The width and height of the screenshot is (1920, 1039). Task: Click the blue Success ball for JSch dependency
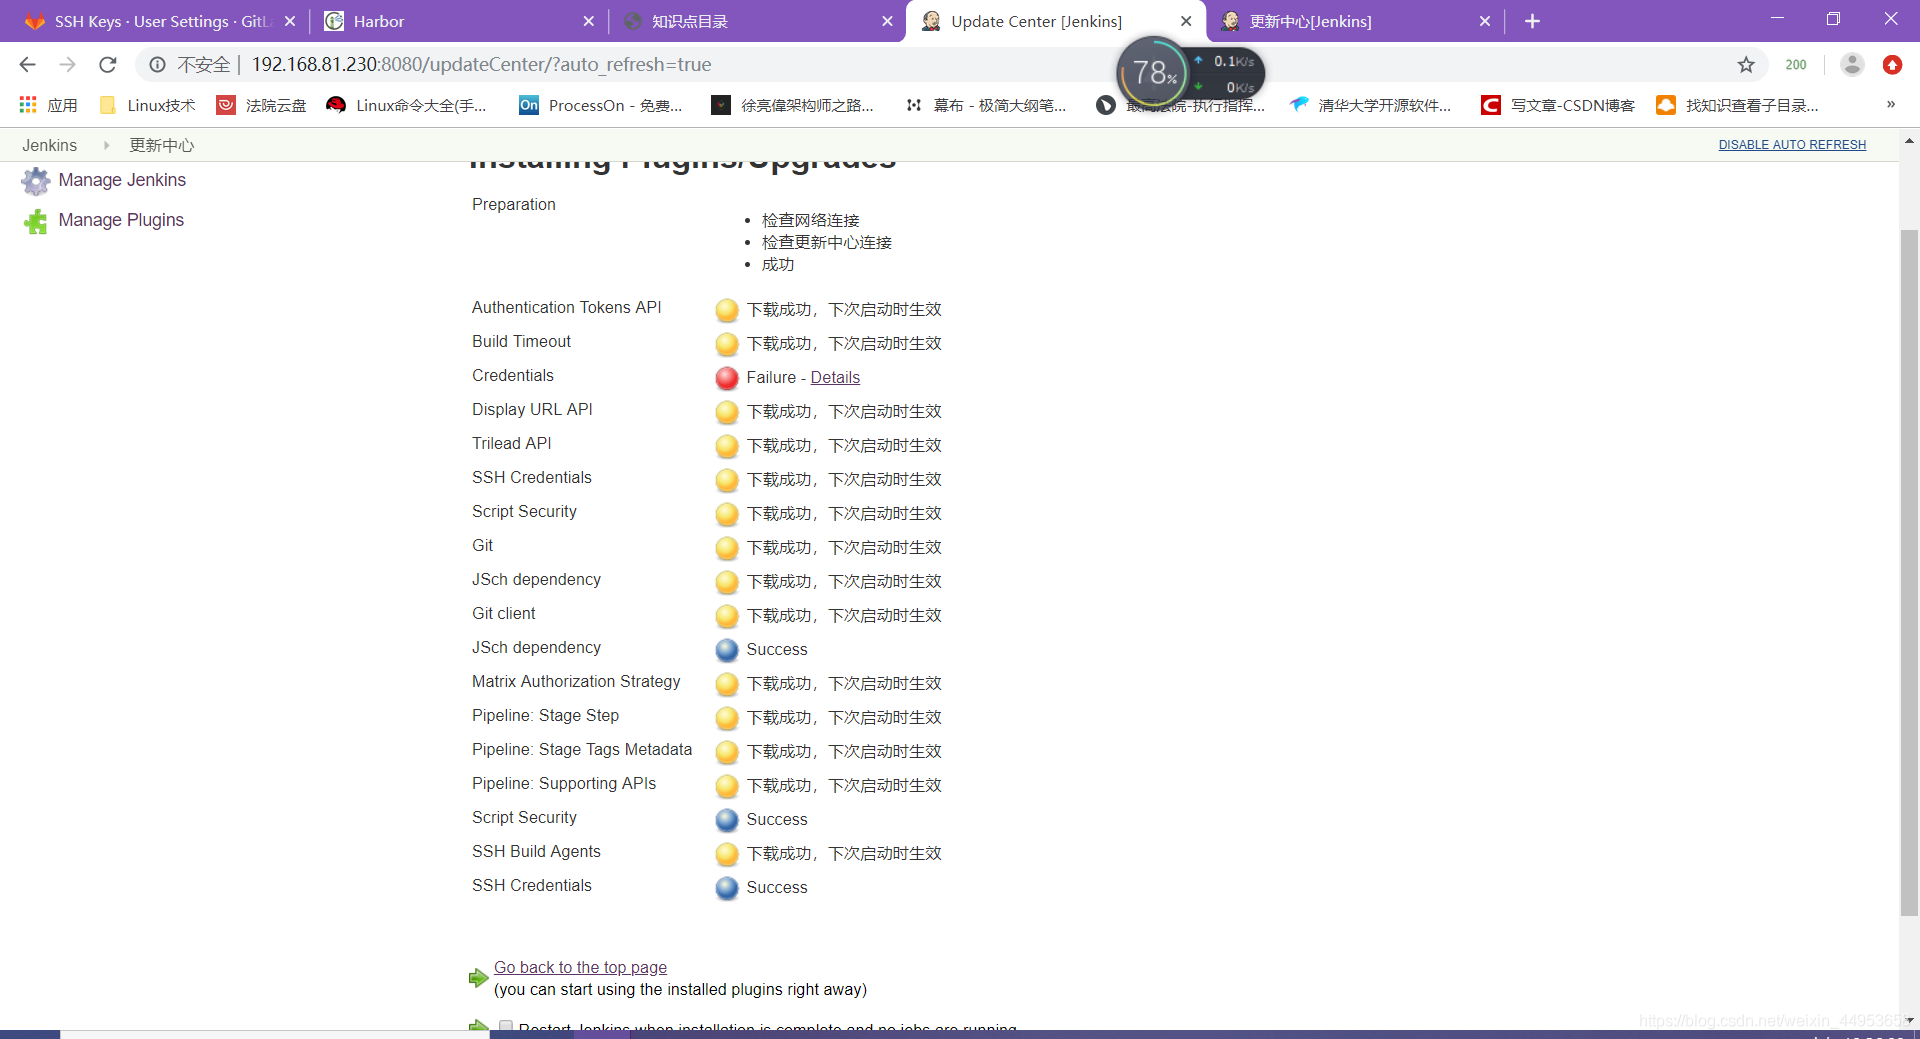click(727, 650)
